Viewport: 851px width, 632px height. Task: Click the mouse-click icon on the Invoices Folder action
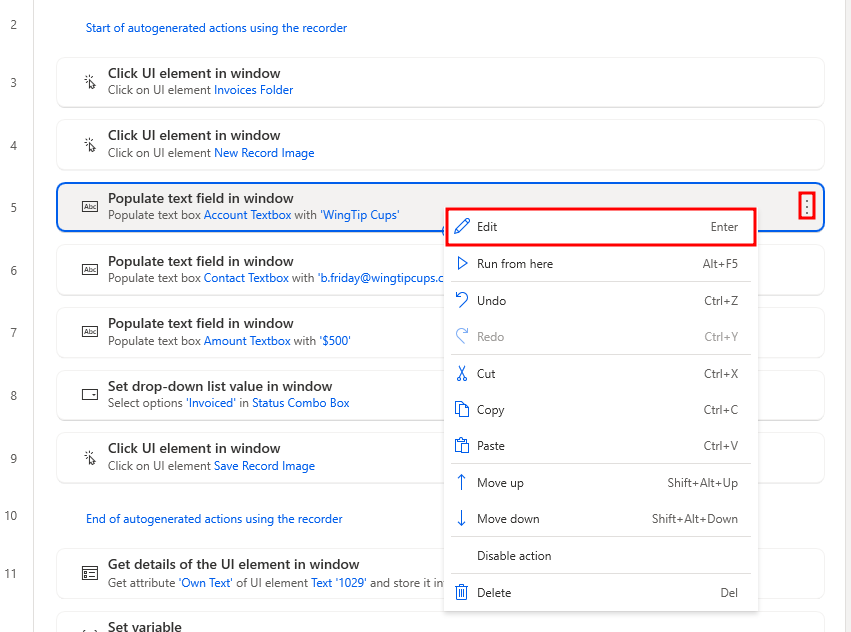coord(88,81)
